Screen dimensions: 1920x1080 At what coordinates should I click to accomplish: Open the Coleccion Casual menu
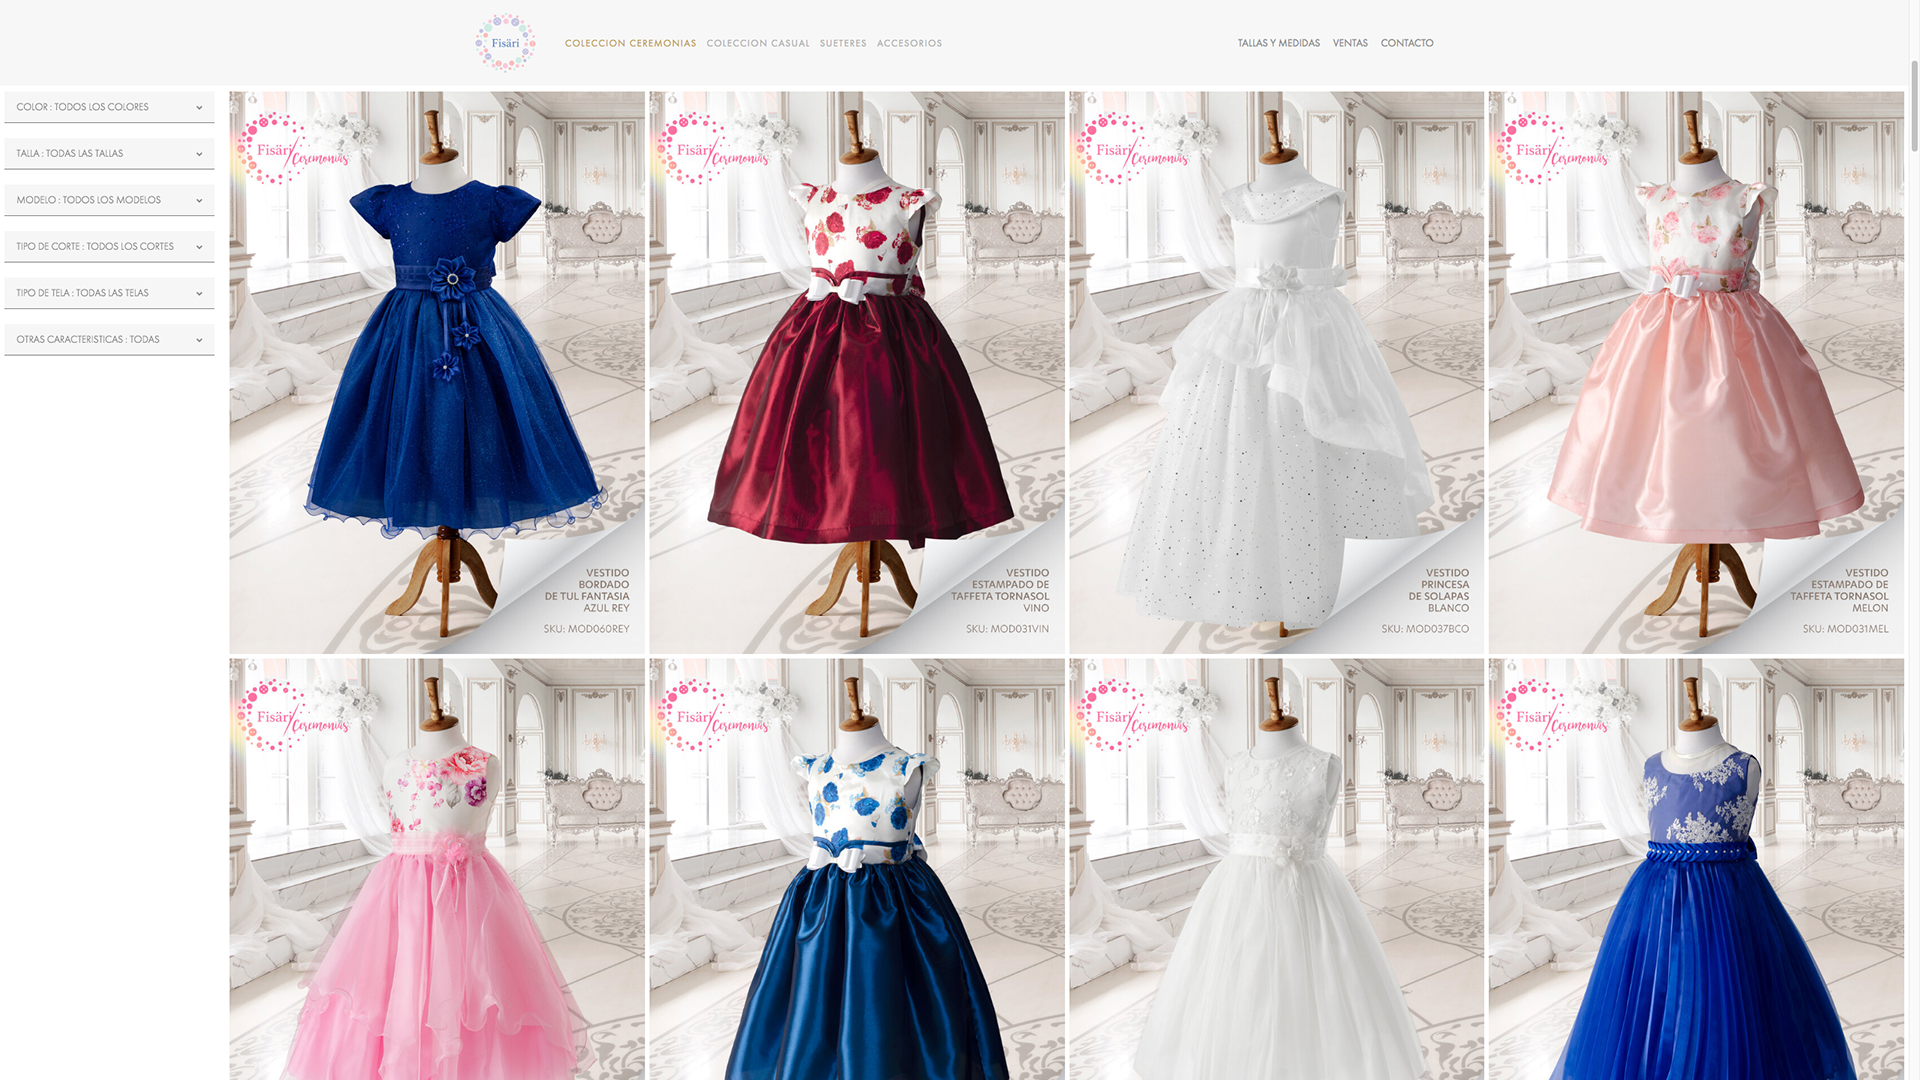pyautogui.click(x=758, y=43)
